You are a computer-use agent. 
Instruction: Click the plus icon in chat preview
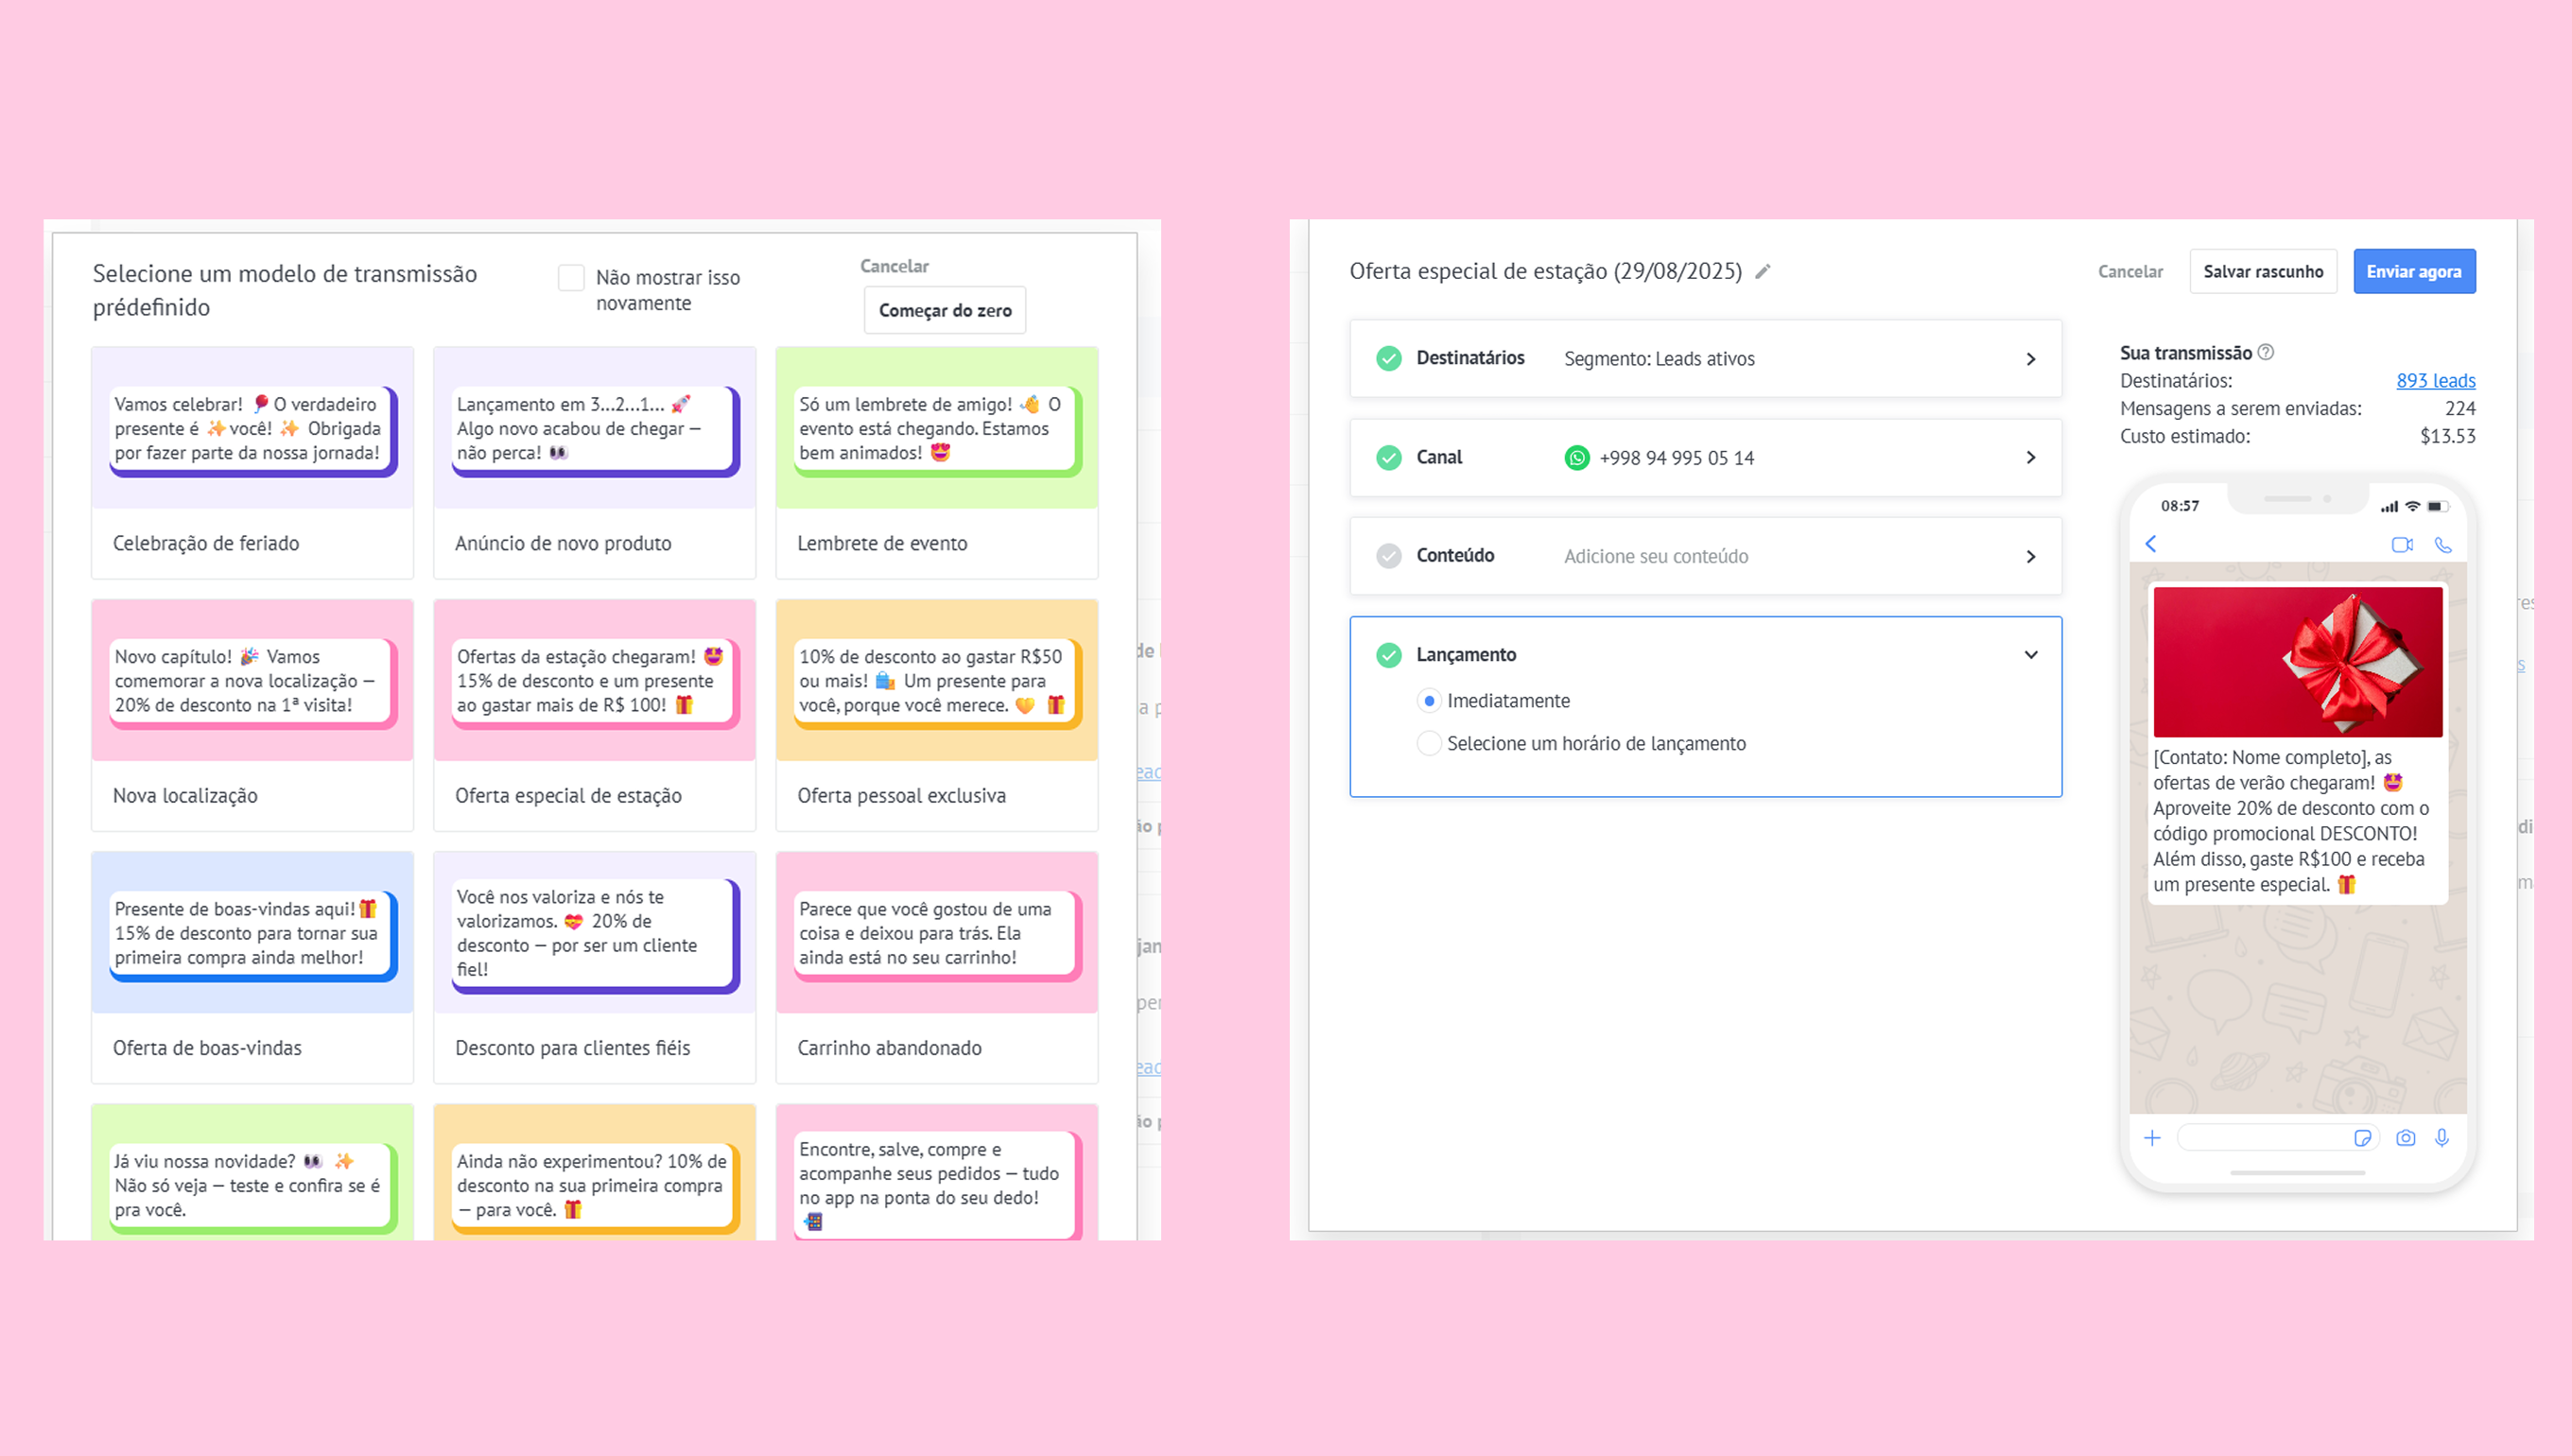click(2152, 1138)
